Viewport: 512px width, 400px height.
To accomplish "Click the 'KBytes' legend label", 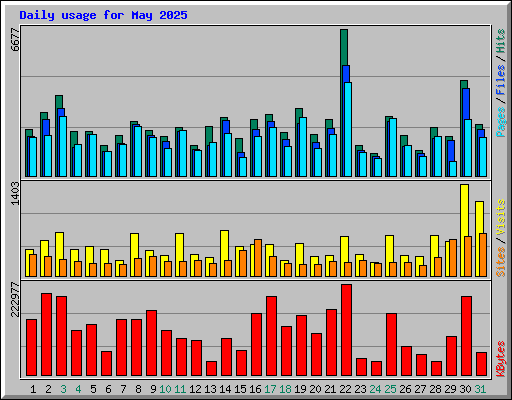I will tap(501, 359).
